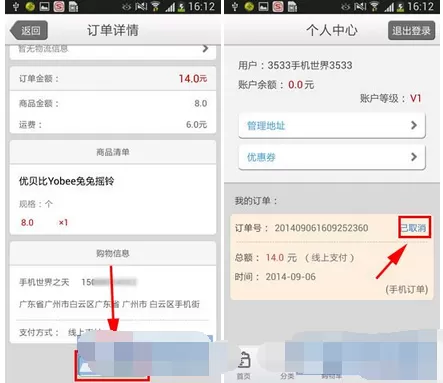Open logistics info via the 暂无物流信息 chevron
This screenshot has width=443, height=383.
pyautogui.click(x=205, y=49)
